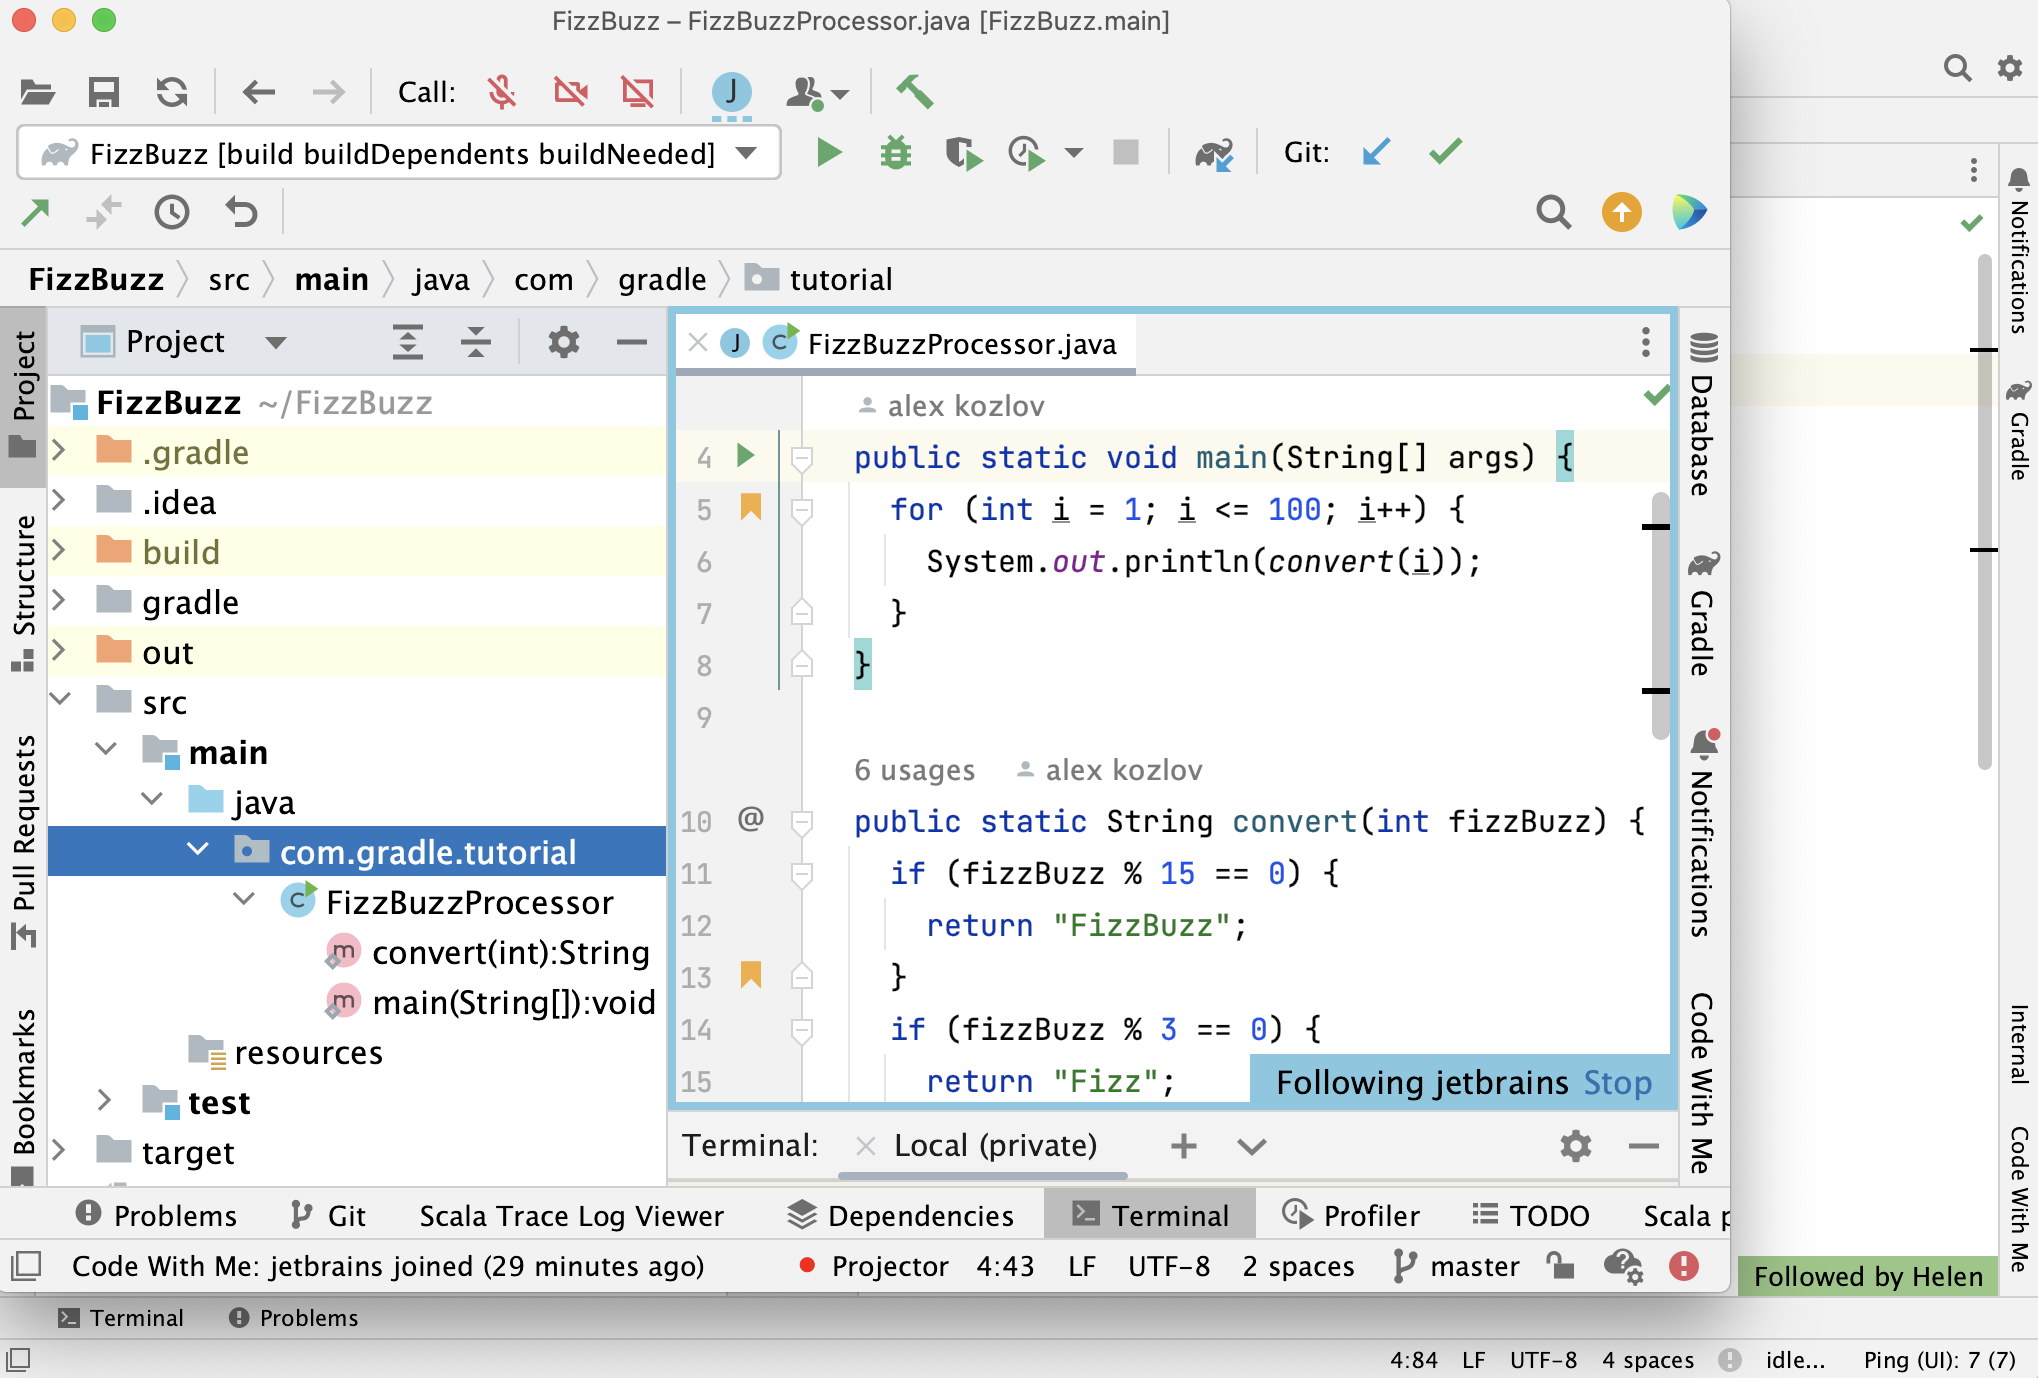
Task: Open the Dependencies tool window tab
Action: (900, 1216)
